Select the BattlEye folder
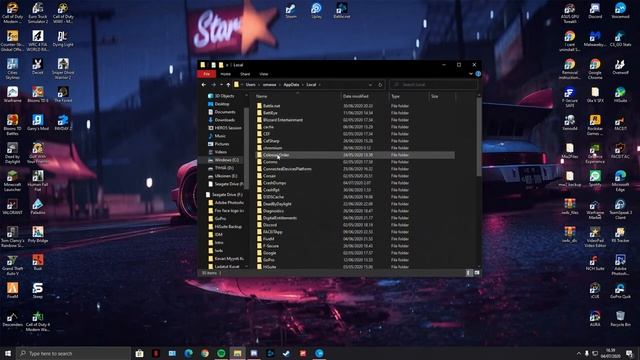Image resolution: width=640 pixels, height=360 pixels. click(355, 113)
